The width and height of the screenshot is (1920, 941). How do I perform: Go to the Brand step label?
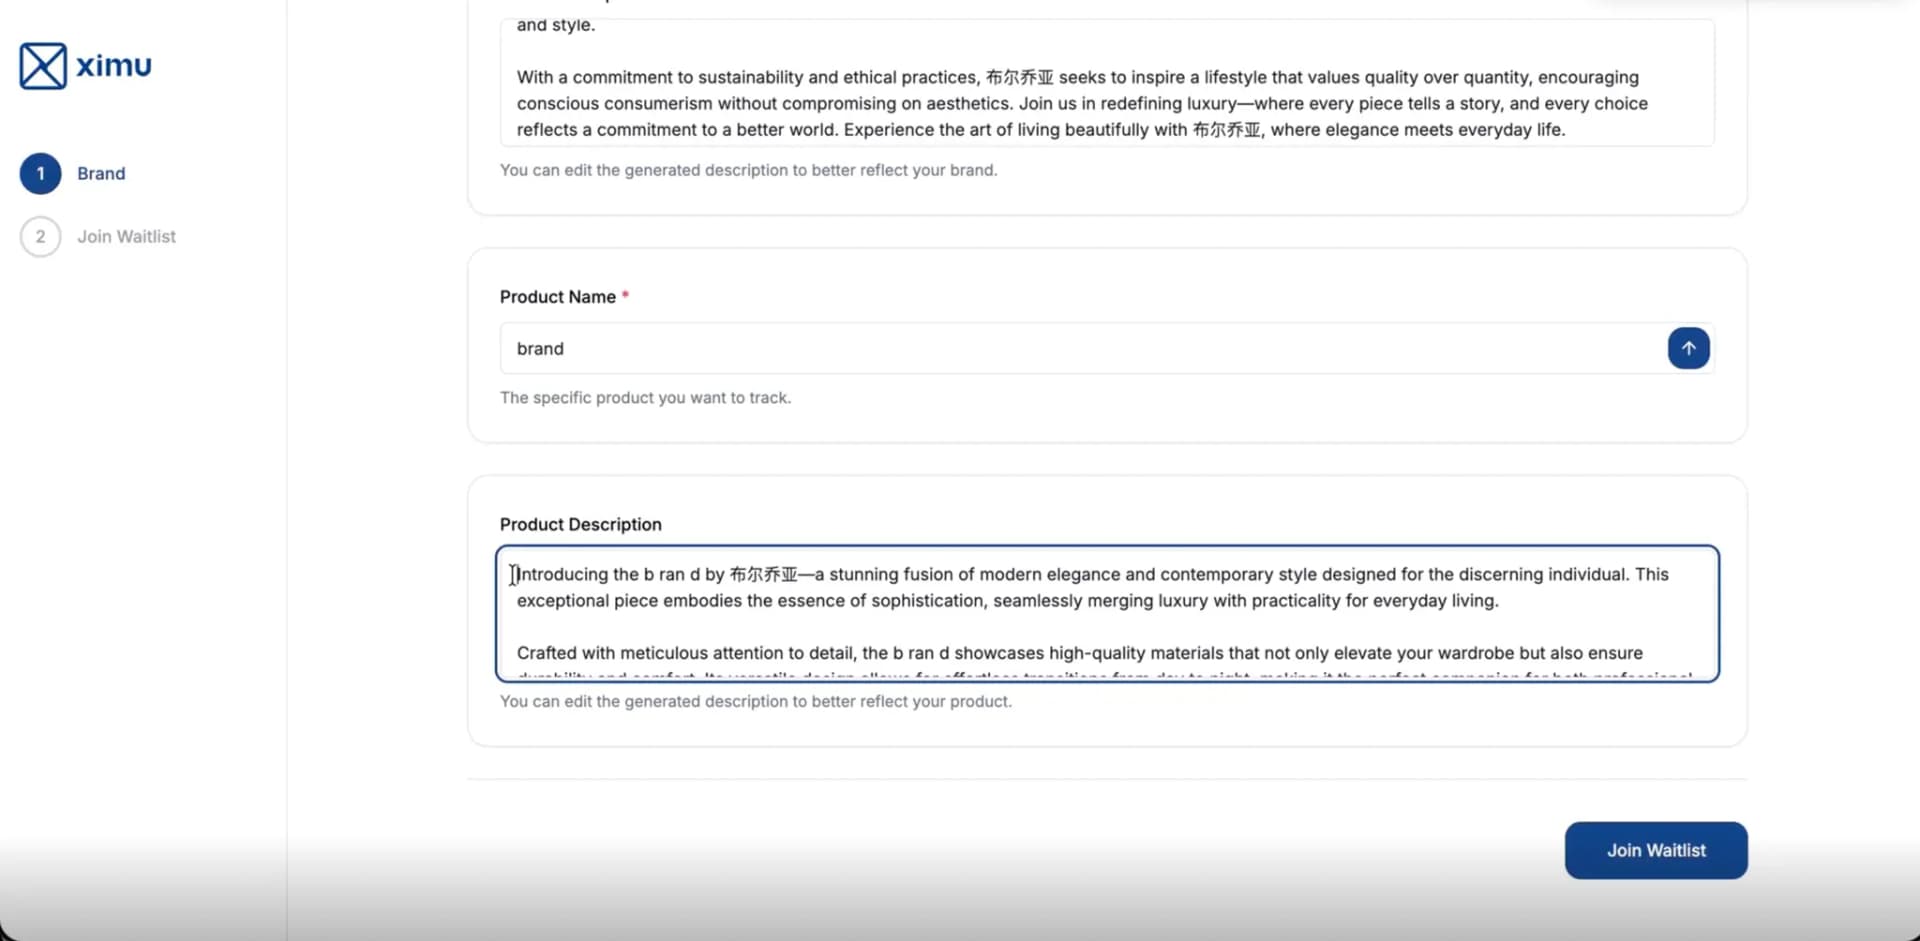point(101,174)
